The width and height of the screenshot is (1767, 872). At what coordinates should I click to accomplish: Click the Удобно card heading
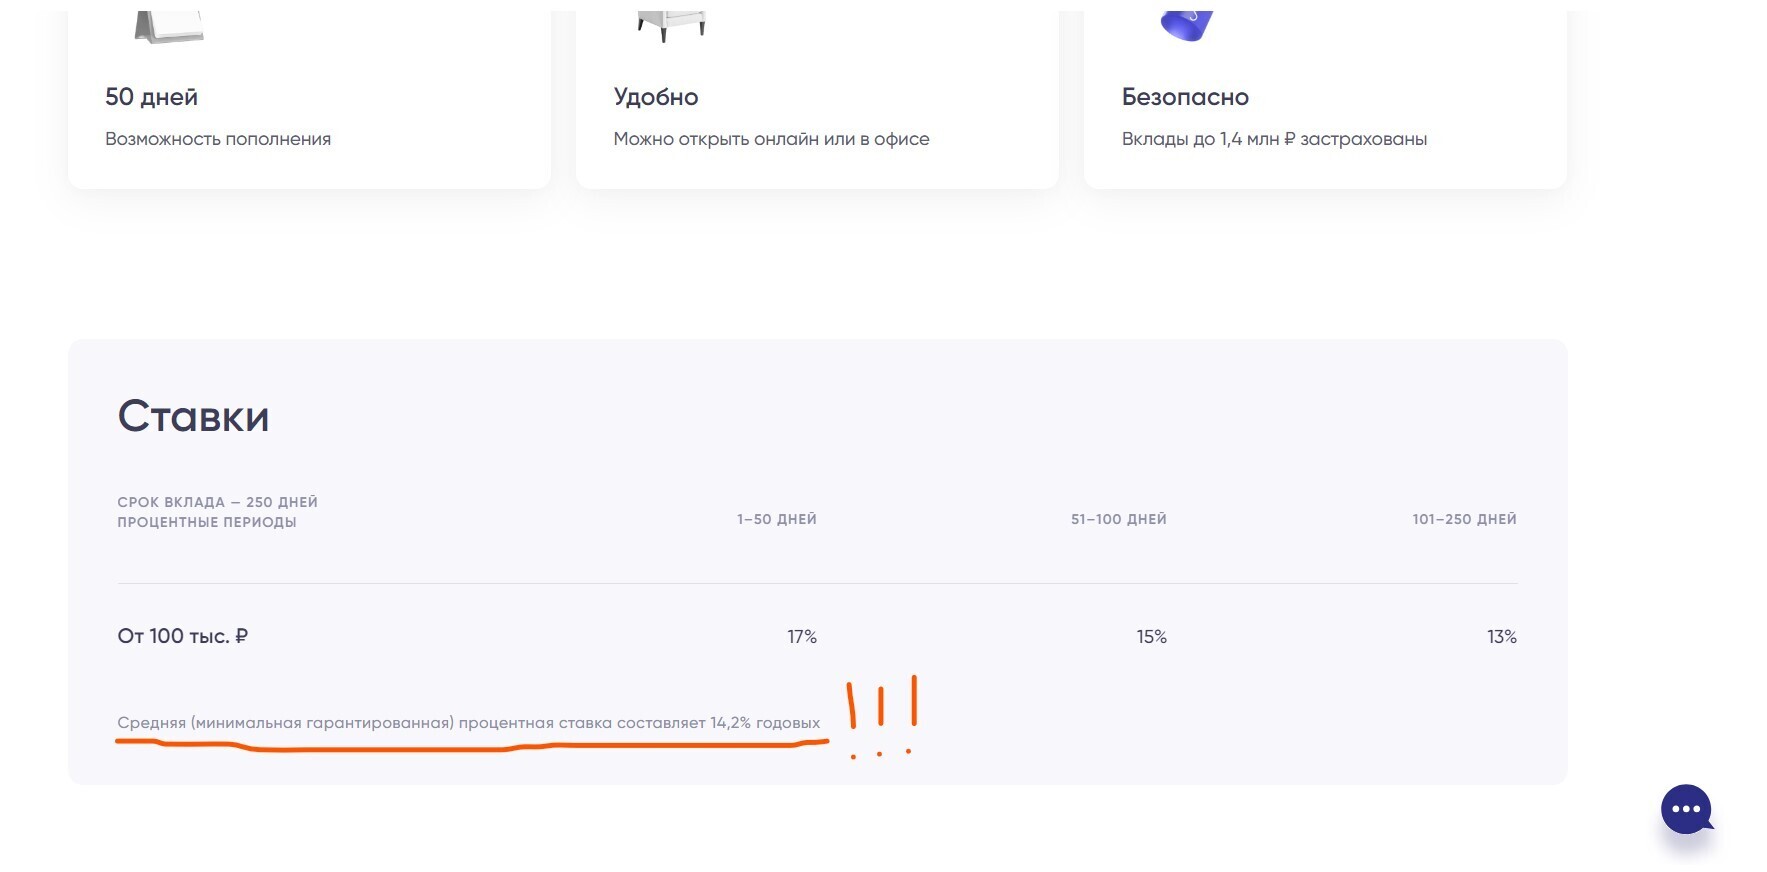pos(656,97)
